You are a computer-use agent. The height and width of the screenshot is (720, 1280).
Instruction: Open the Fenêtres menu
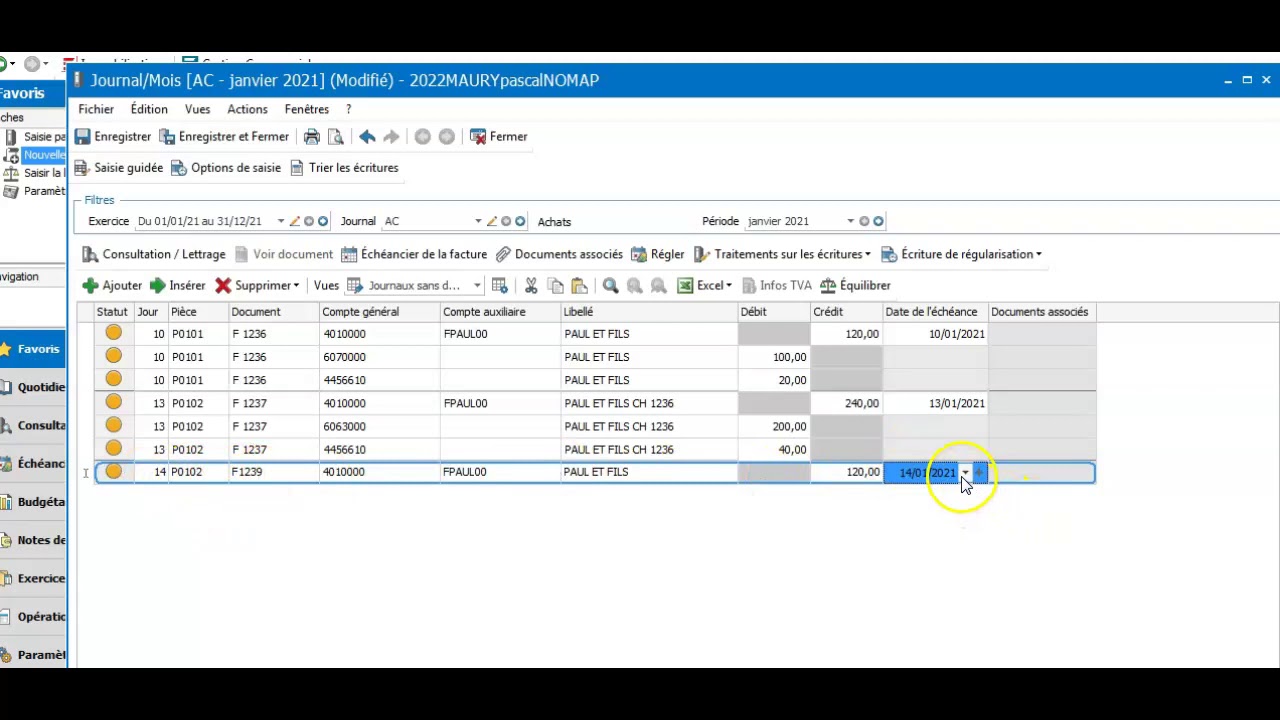point(307,109)
